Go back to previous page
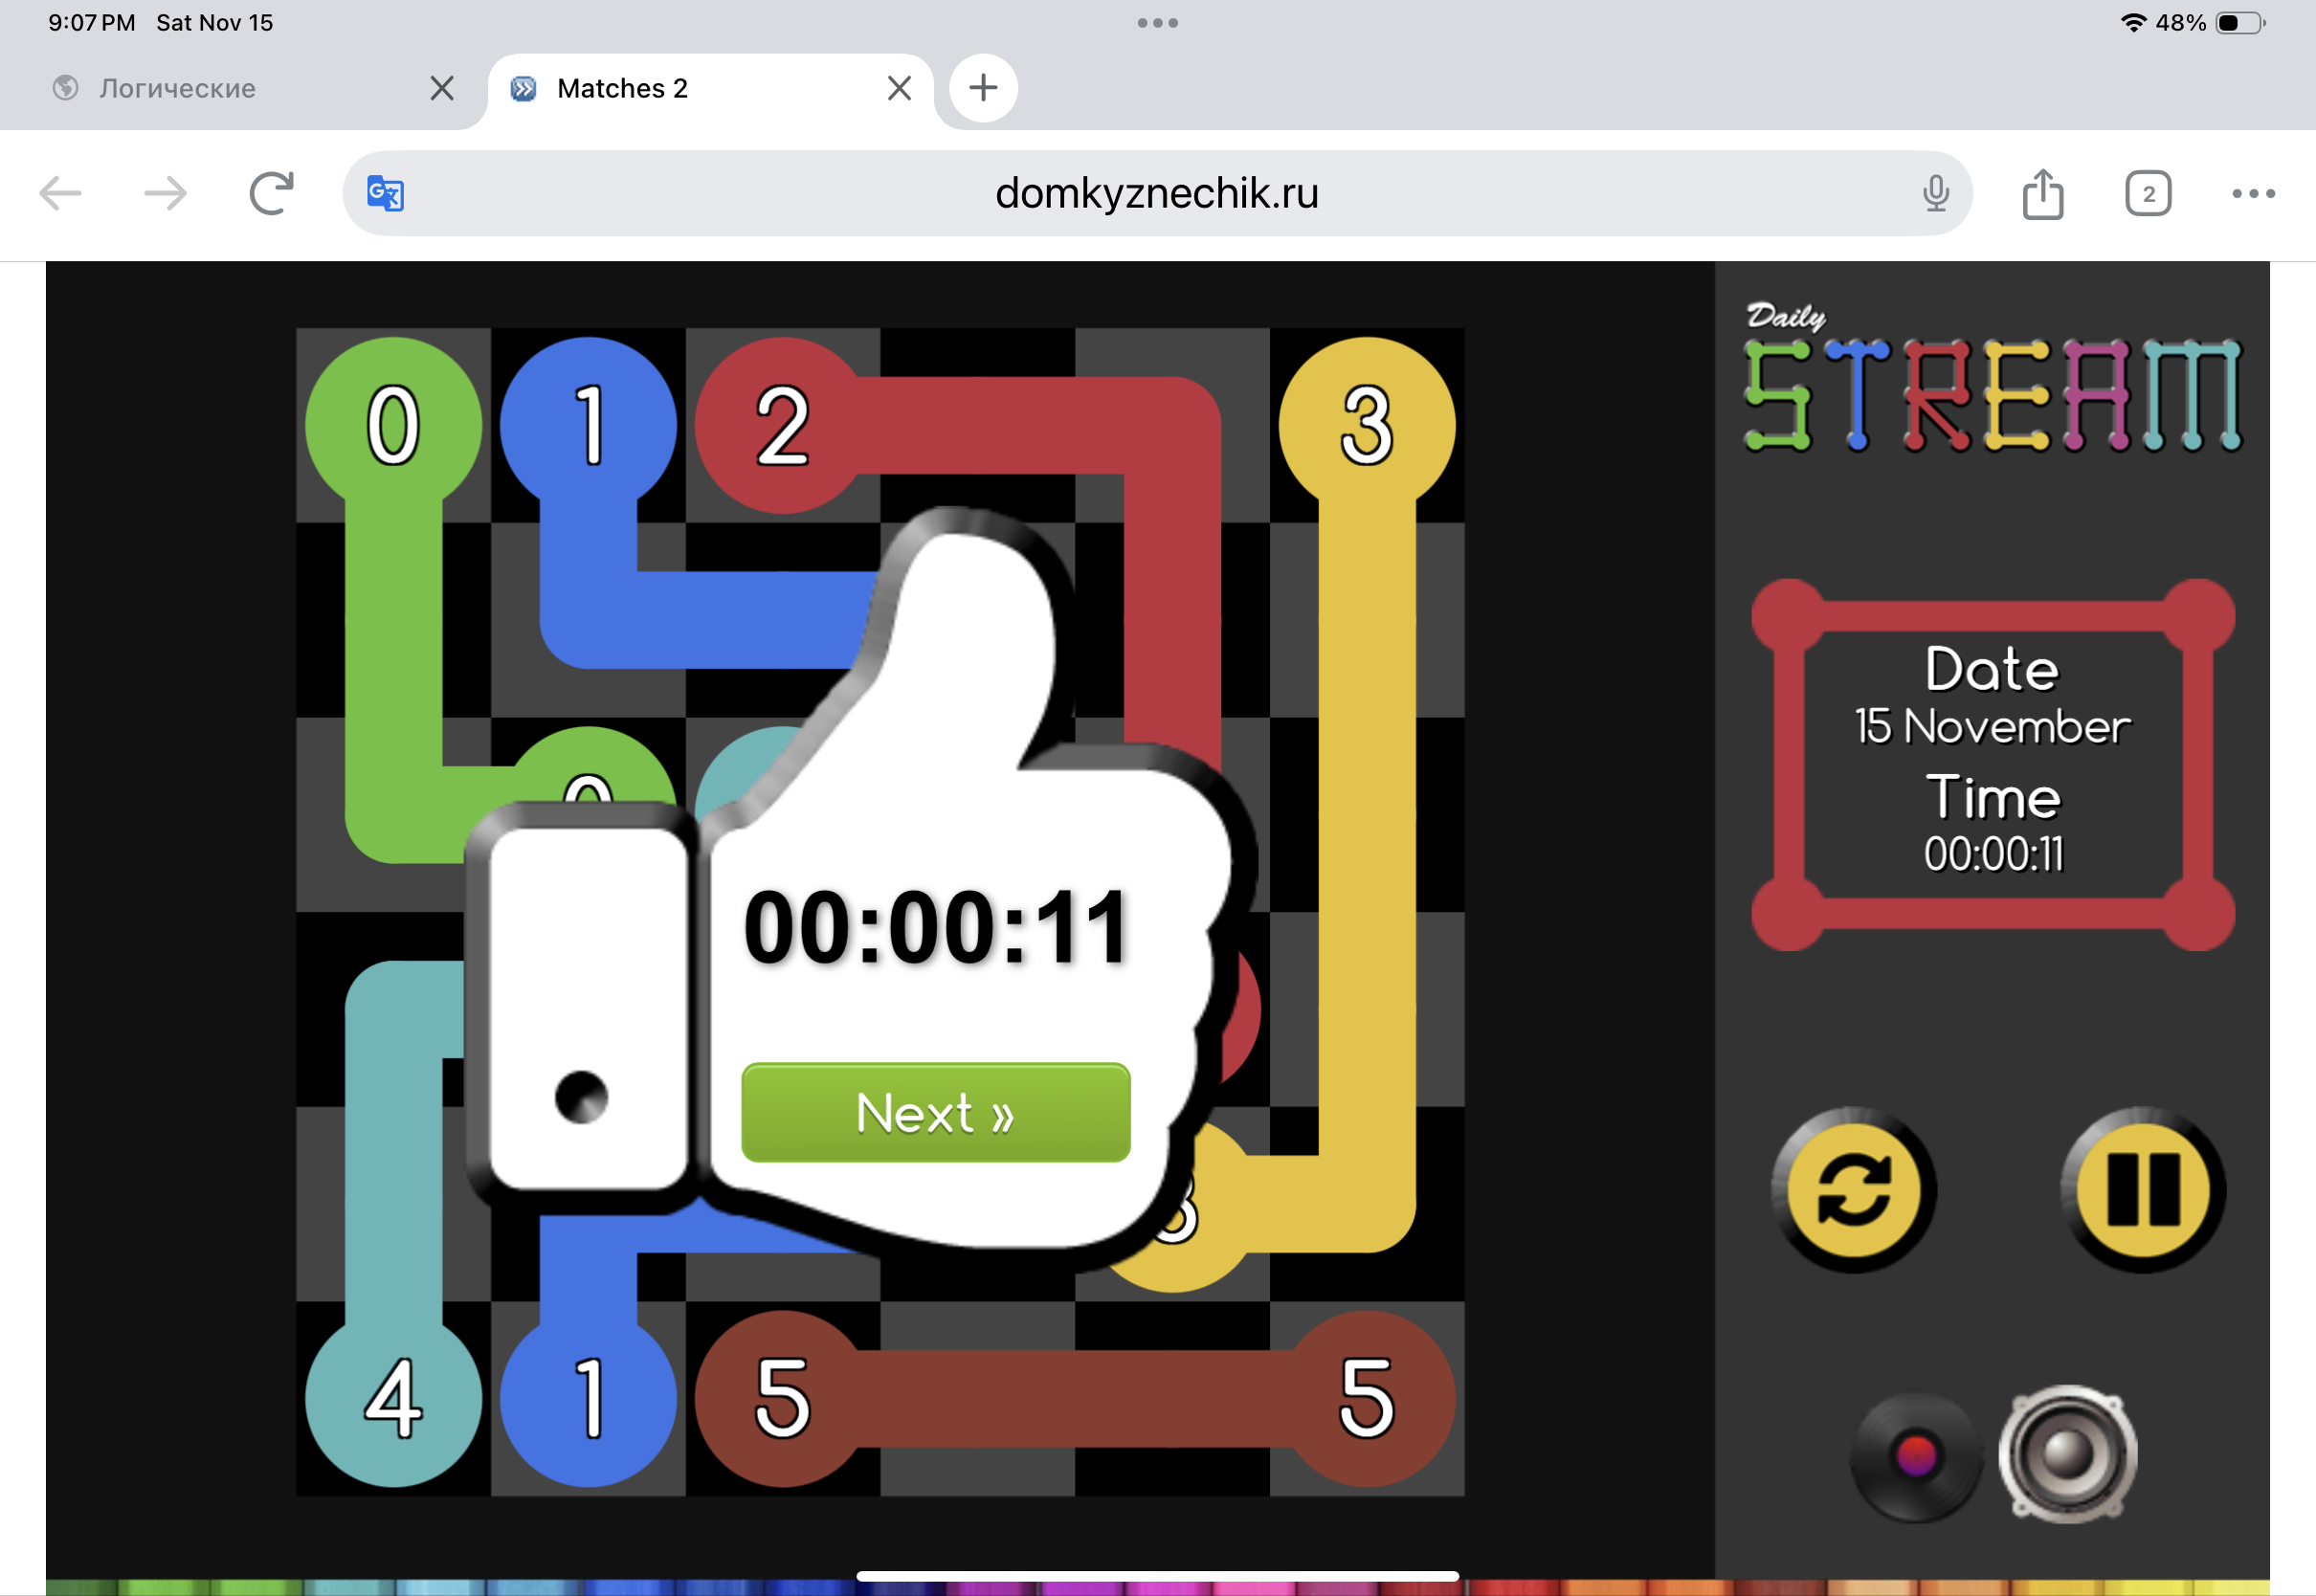The height and width of the screenshot is (1596, 2316). point(61,193)
